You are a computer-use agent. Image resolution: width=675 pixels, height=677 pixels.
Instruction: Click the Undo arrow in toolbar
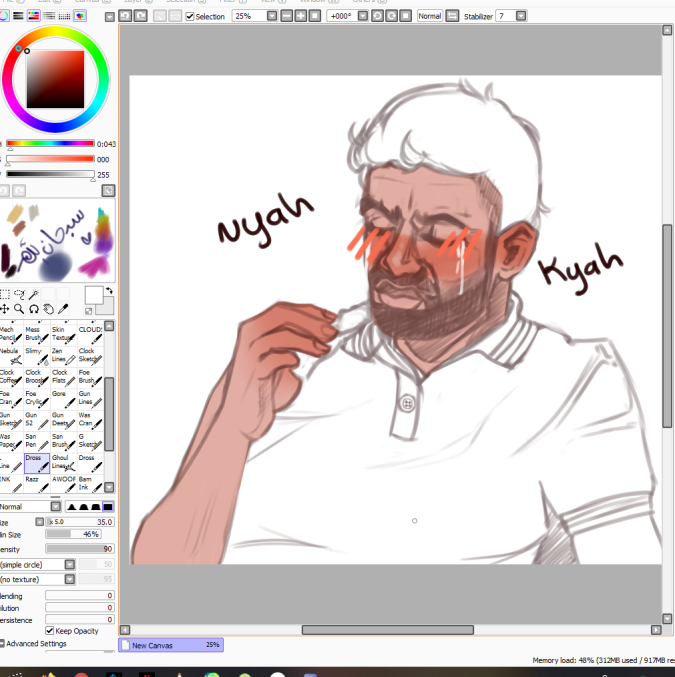point(125,16)
